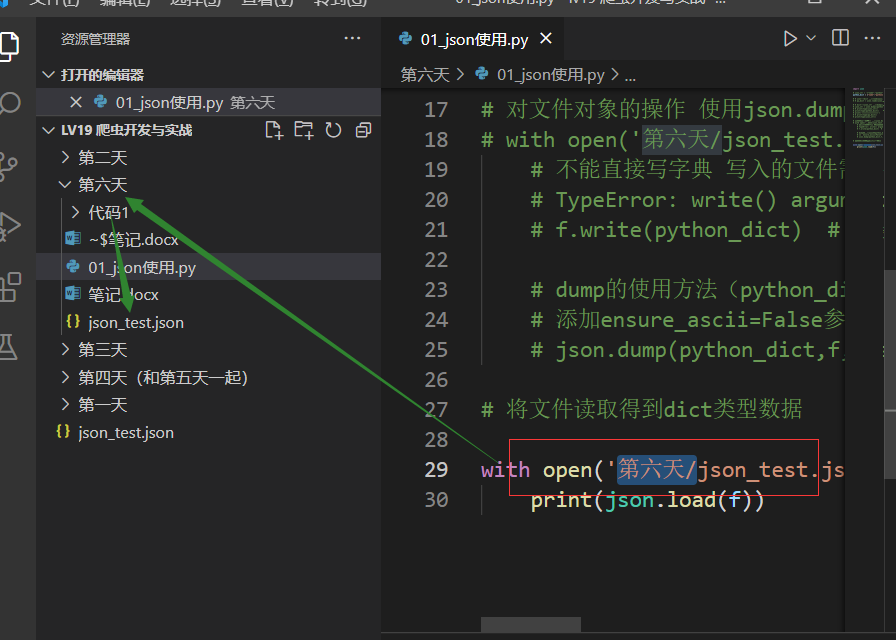The width and height of the screenshot is (896, 640).
Task: Open Explorer panel more actions menu
Action: pyautogui.click(x=352, y=38)
